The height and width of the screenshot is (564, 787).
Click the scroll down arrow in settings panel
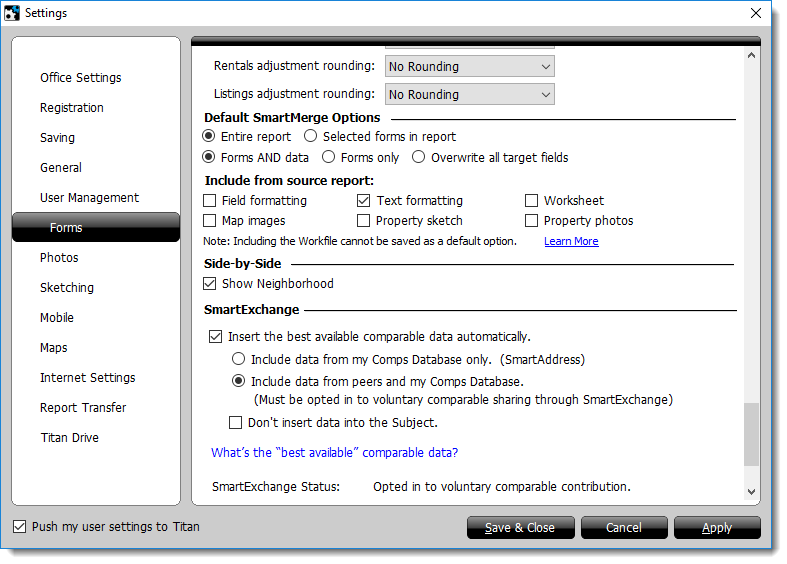(752, 492)
